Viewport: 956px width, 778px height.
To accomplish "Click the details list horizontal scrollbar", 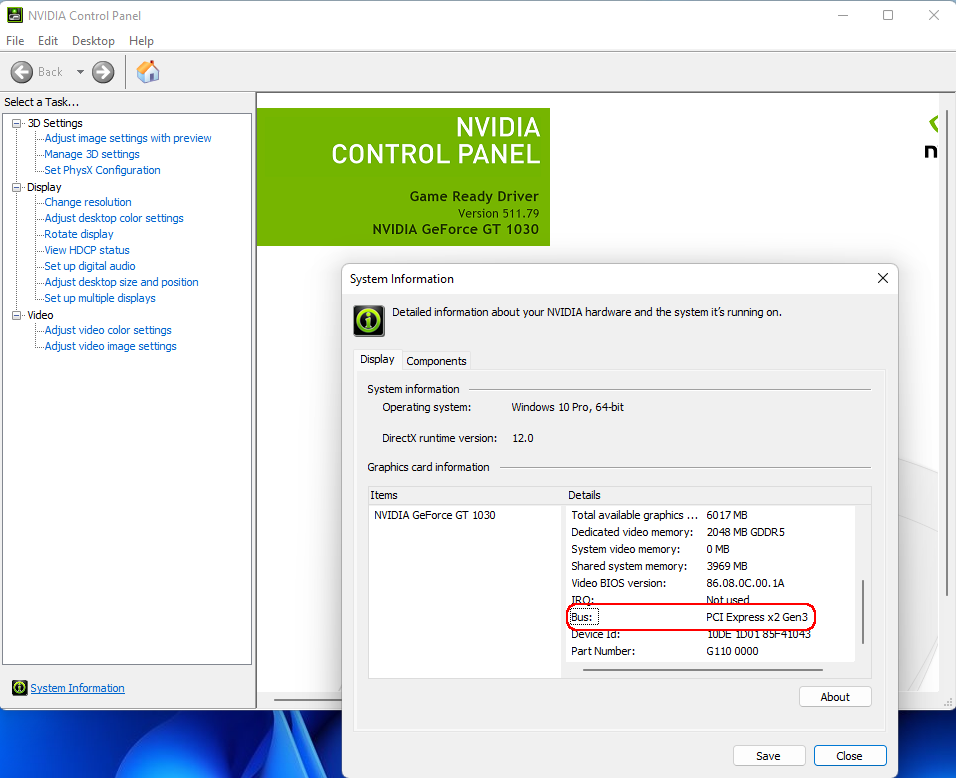I will point(702,669).
